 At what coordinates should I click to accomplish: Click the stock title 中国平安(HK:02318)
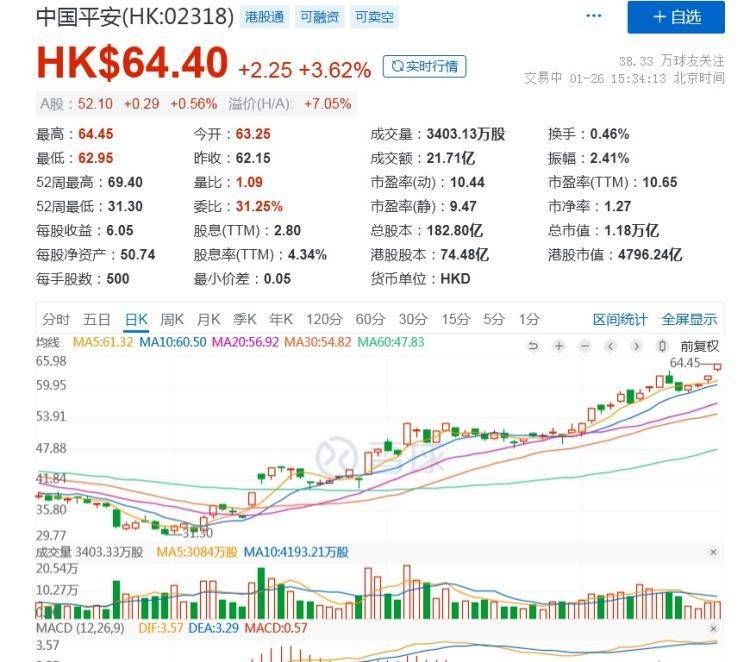(135, 16)
